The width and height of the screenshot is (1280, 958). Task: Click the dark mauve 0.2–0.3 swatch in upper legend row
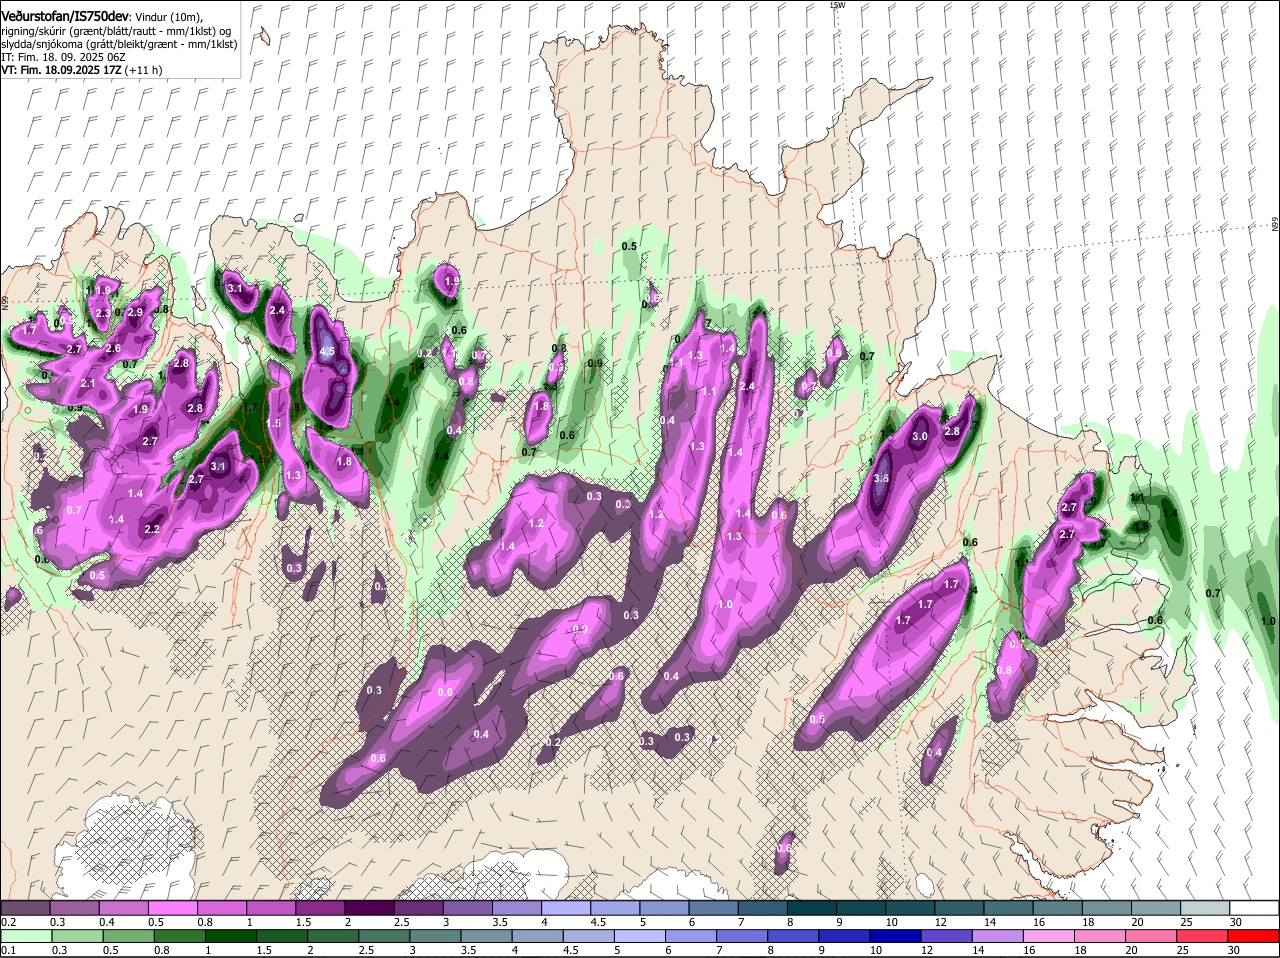(25, 908)
